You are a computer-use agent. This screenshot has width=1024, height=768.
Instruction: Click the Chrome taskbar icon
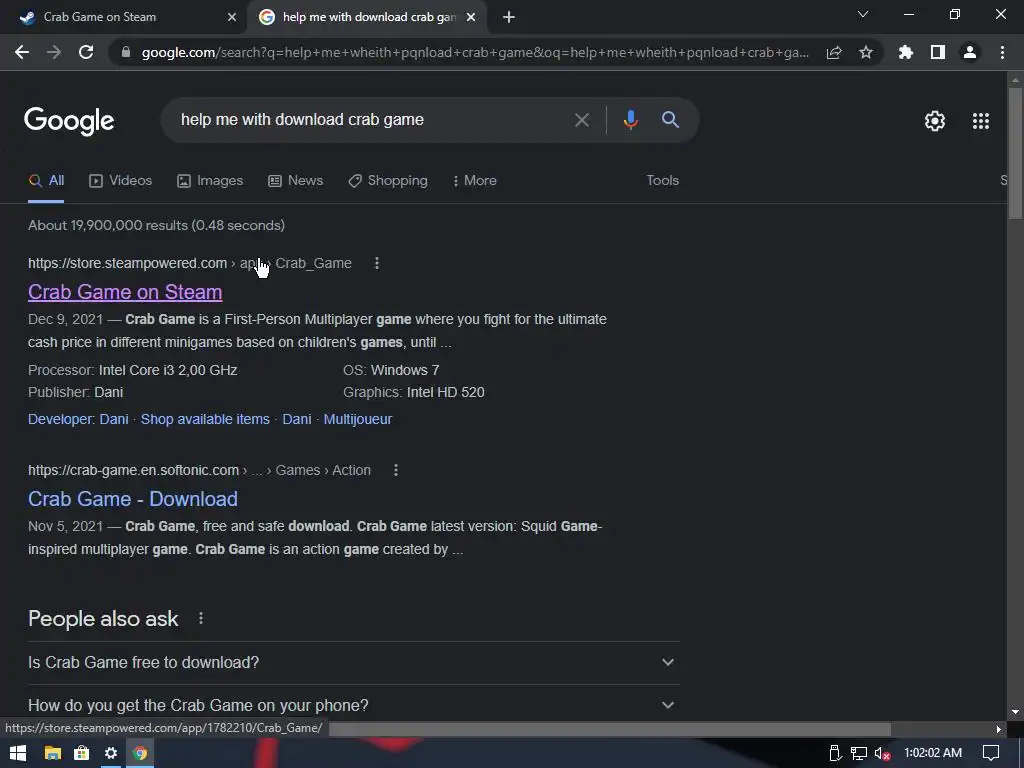[x=140, y=753]
